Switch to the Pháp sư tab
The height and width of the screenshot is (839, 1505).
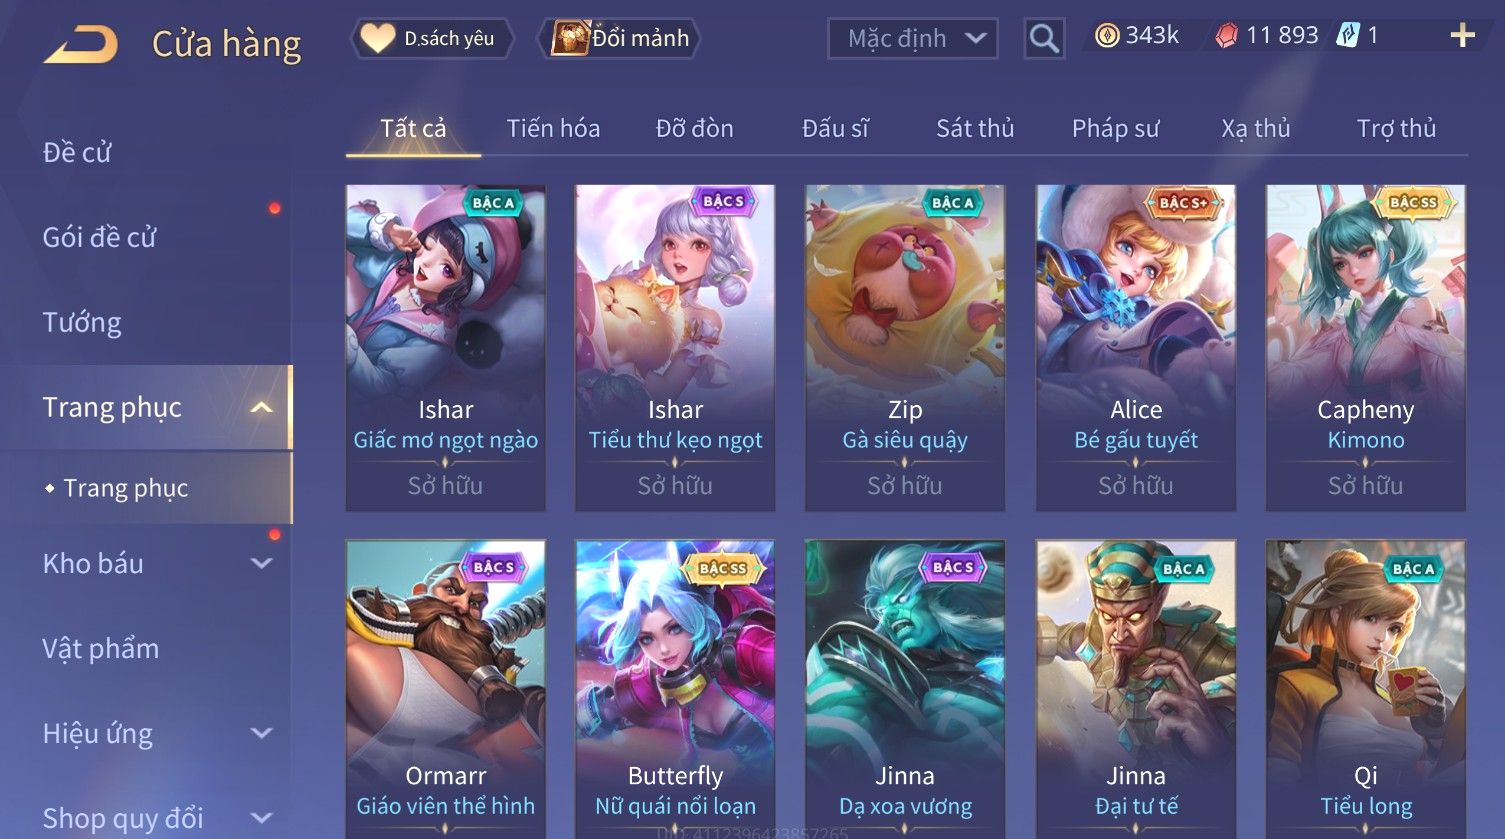click(1116, 128)
